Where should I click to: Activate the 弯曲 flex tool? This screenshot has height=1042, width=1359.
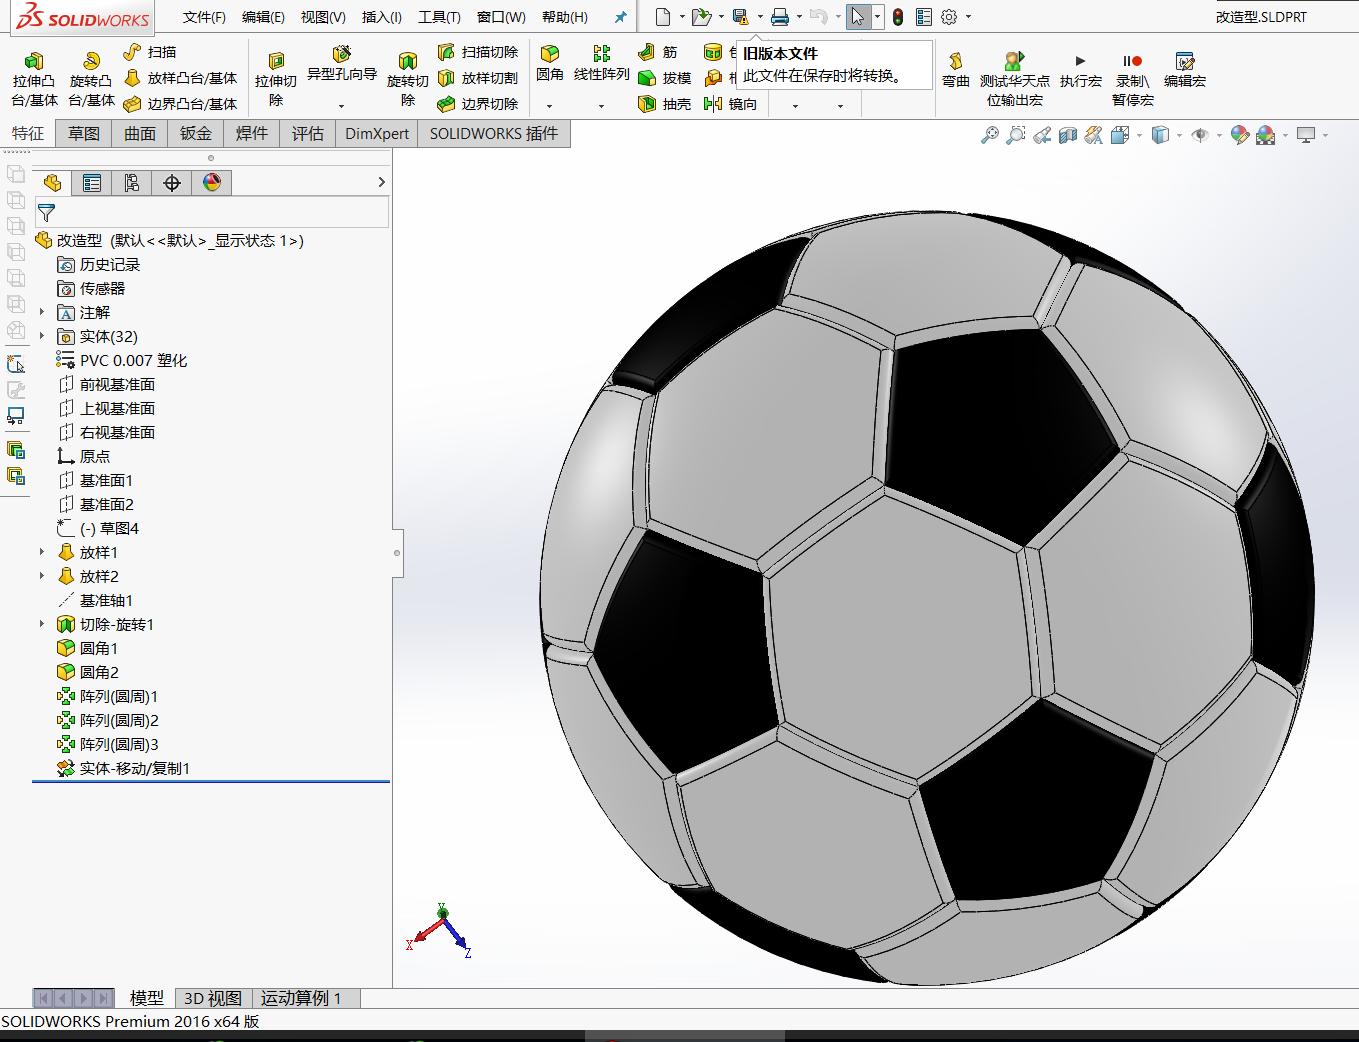[x=955, y=70]
